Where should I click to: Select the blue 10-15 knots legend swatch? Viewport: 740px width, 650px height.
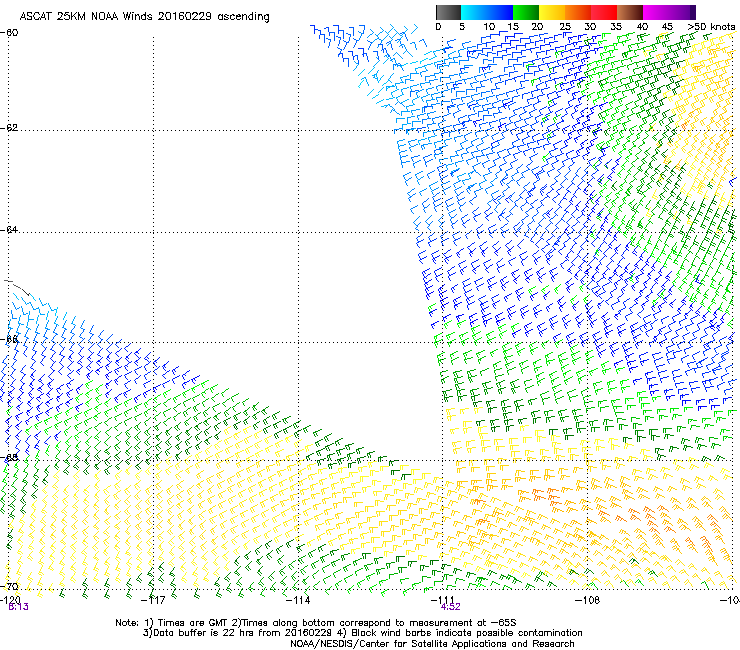pos(500,12)
